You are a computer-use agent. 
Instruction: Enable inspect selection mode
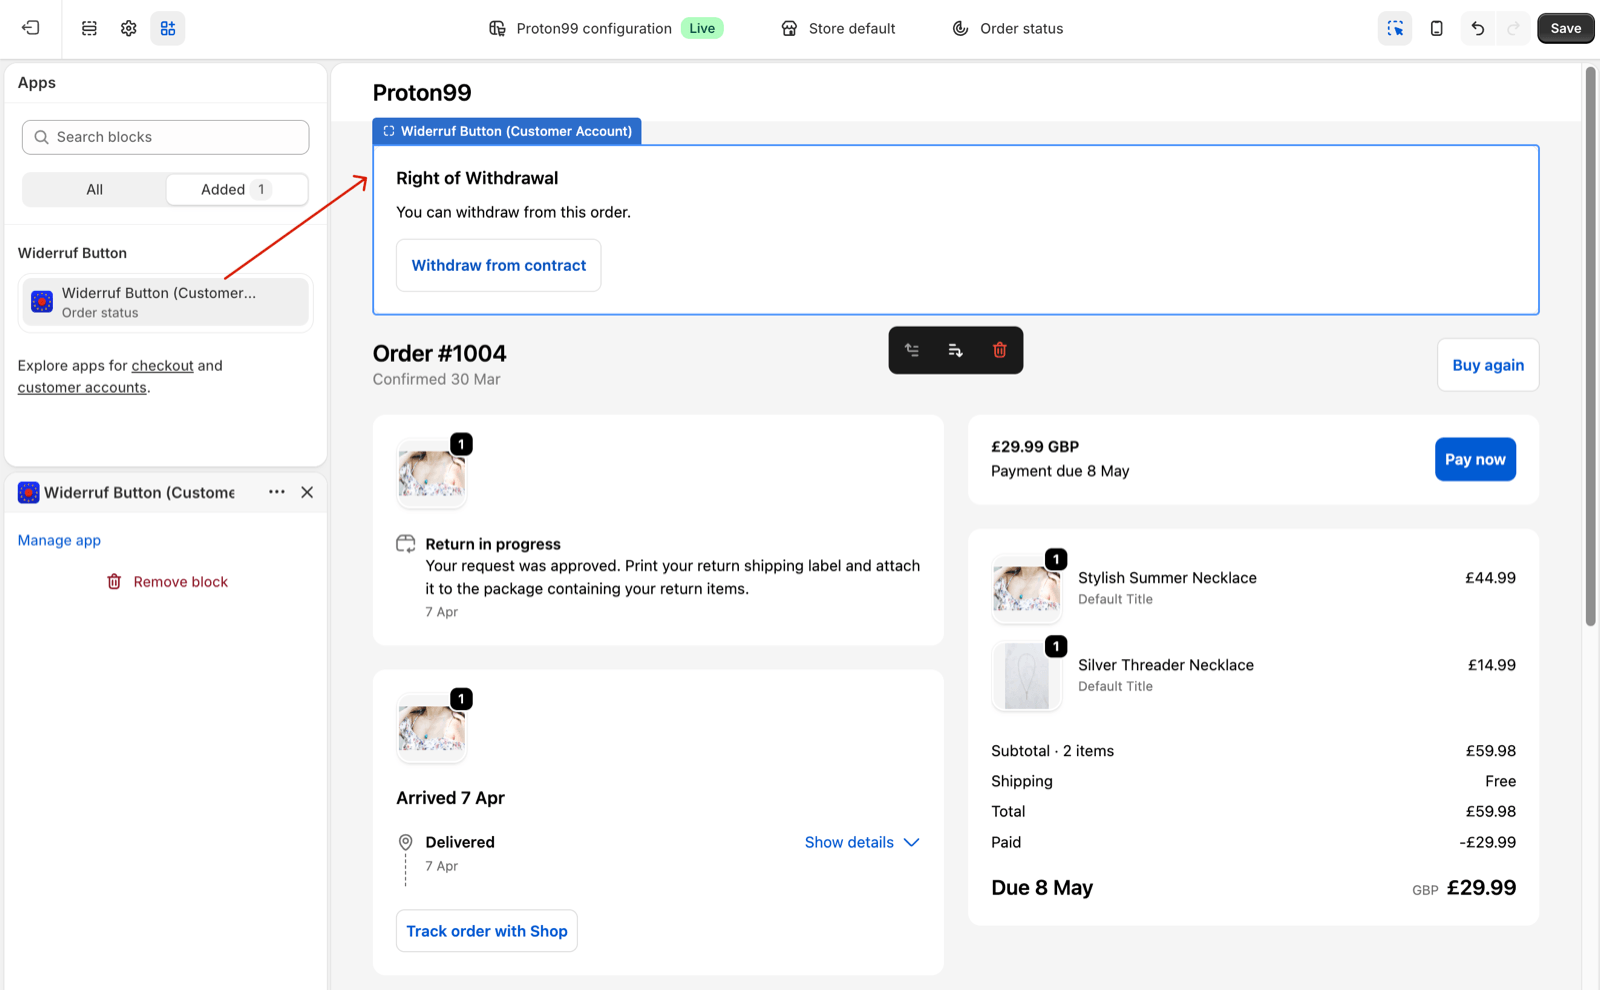[x=1395, y=28]
